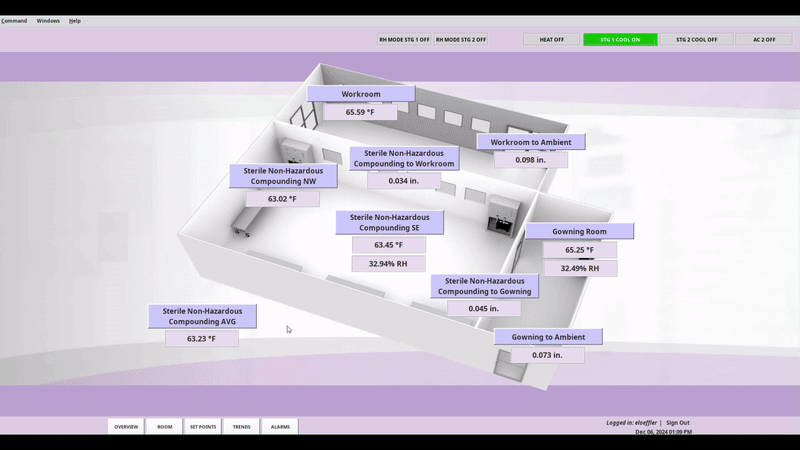Toggle RH MODE STG 2 OFF indicator
This screenshot has width=800, height=450.
coord(461,40)
